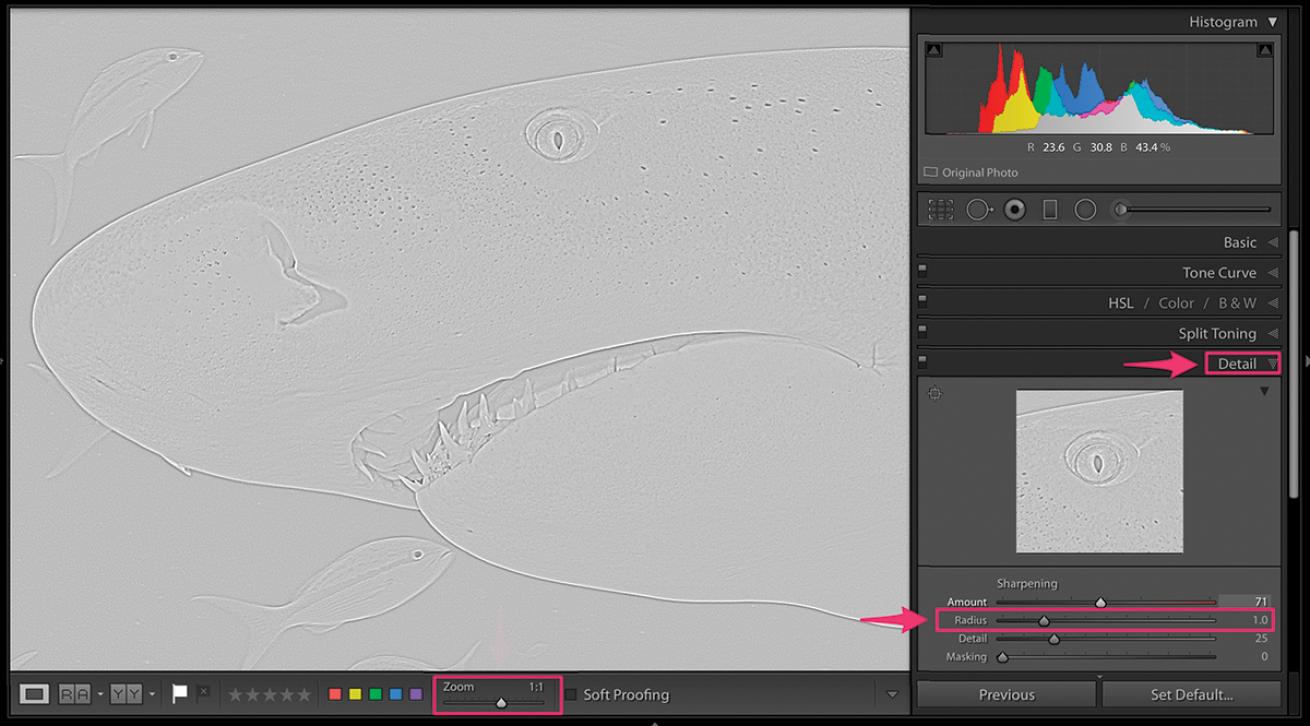Click the Loupe view icon in toolbar

click(x=35, y=694)
